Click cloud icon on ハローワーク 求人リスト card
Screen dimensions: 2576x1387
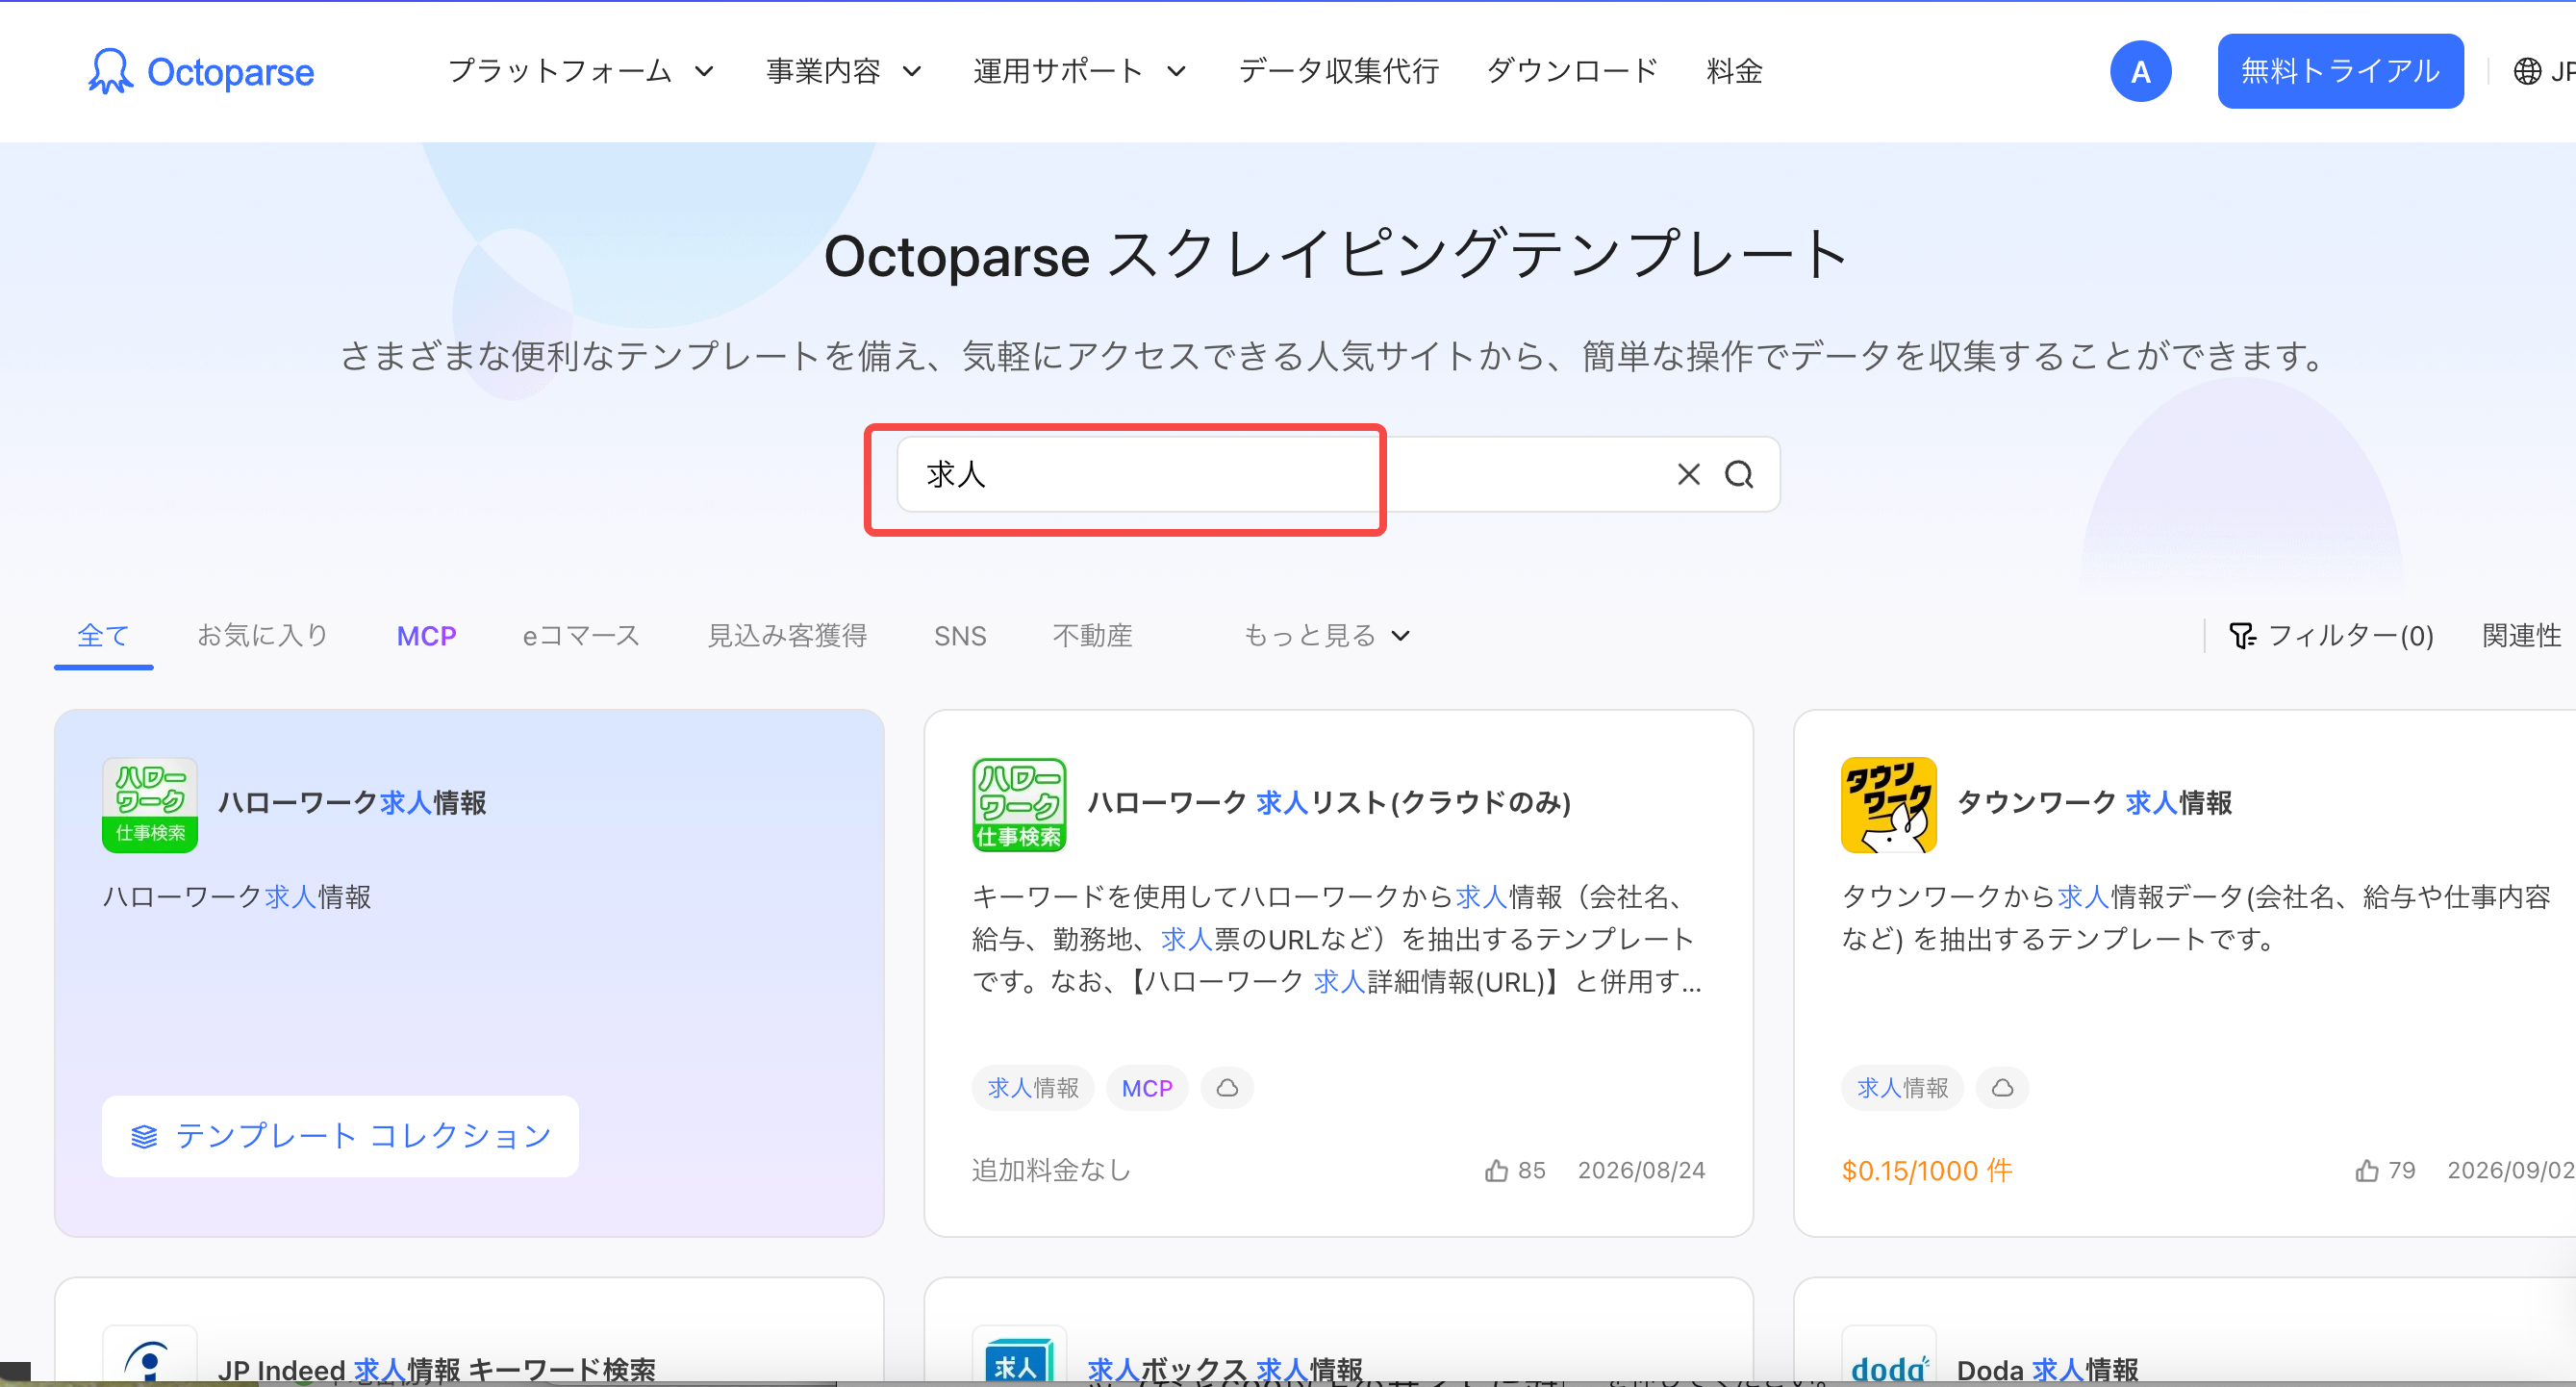(x=1227, y=1087)
